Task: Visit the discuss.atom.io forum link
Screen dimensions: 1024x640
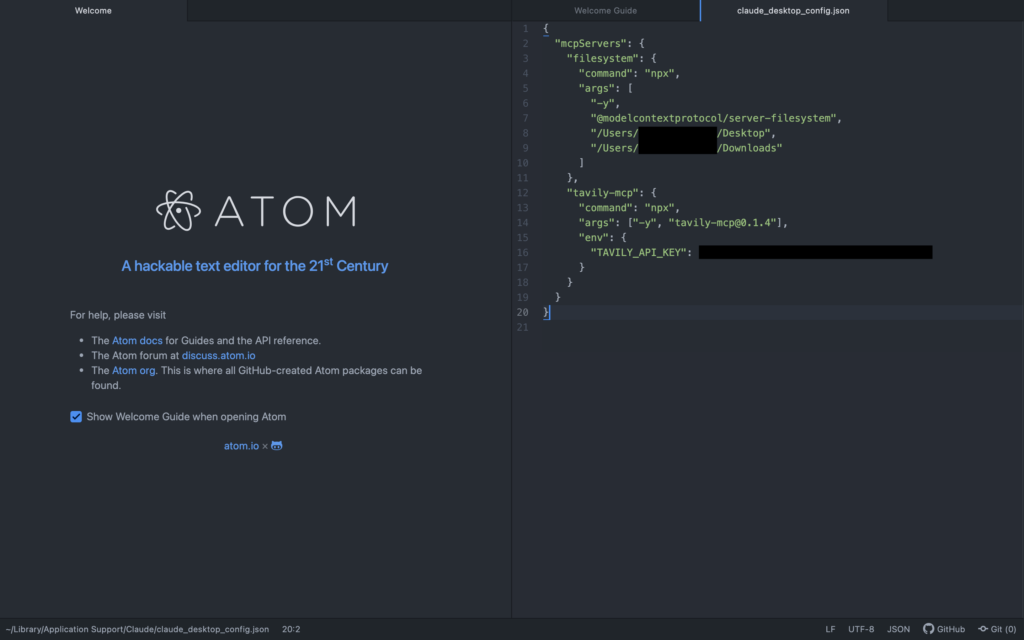Action: pos(219,355)
